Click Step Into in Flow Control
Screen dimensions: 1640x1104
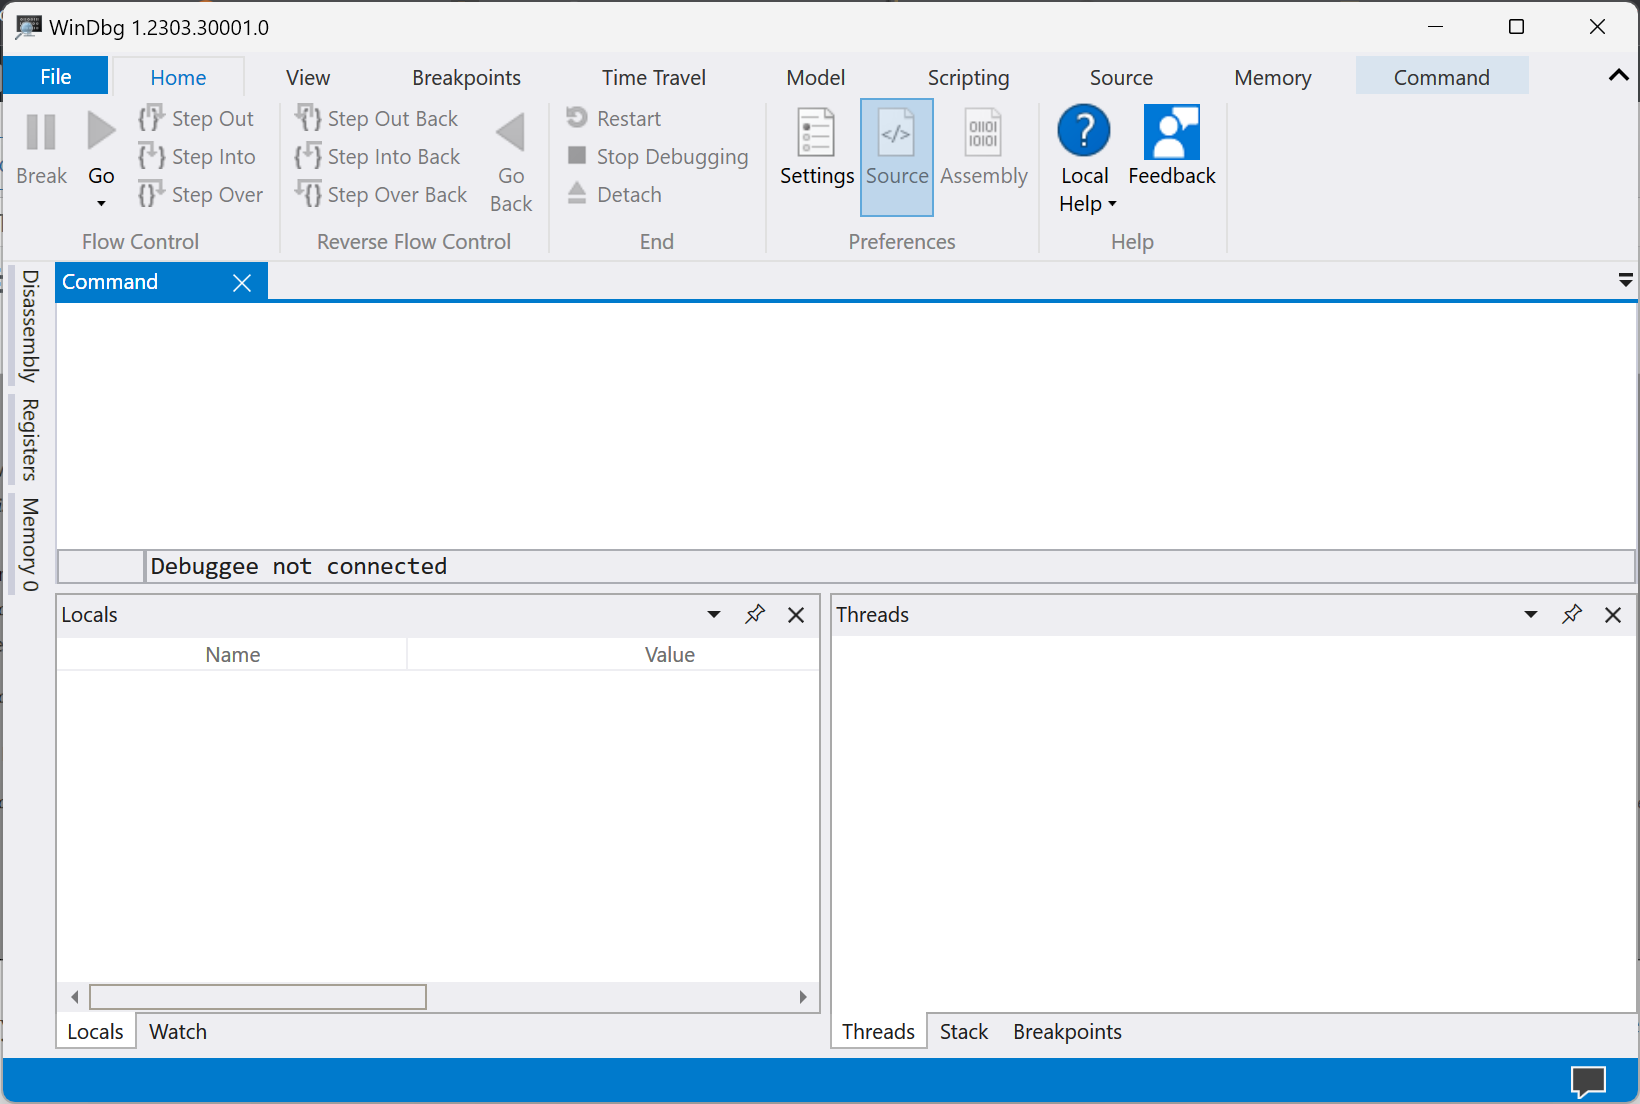[197, 156]
